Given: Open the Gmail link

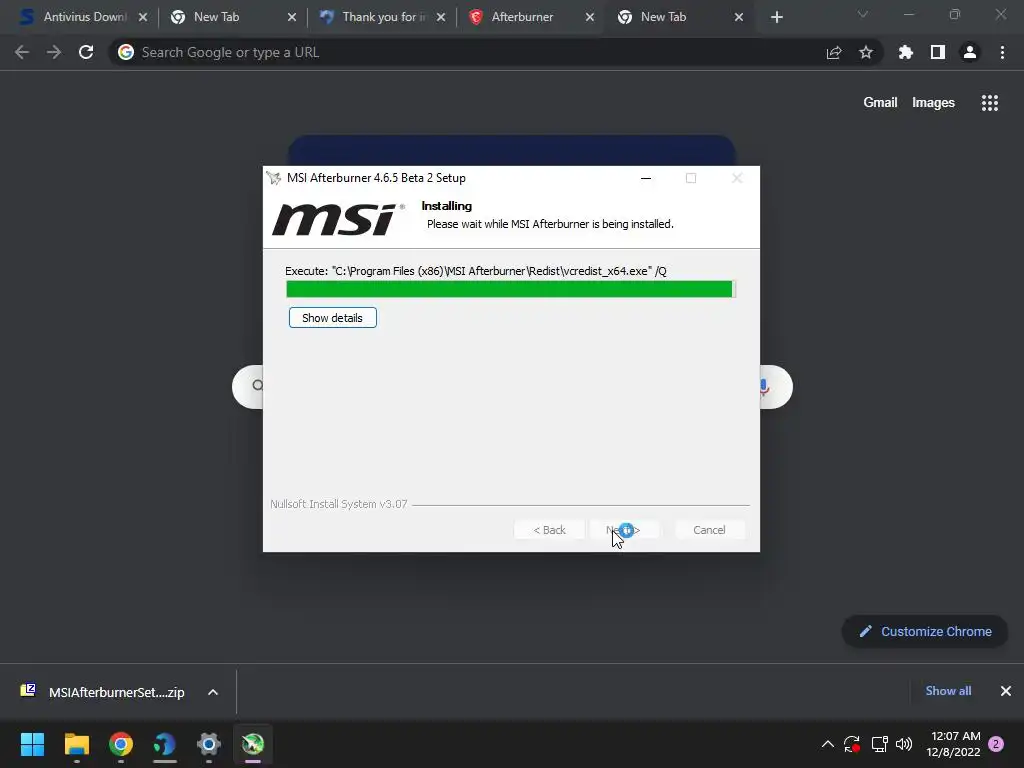Looking at the screenshot, I should pos(880,103).
